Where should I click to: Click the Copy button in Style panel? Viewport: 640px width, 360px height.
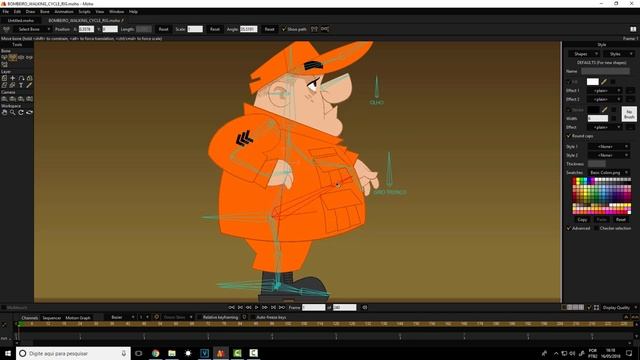[x=582, y=220]
